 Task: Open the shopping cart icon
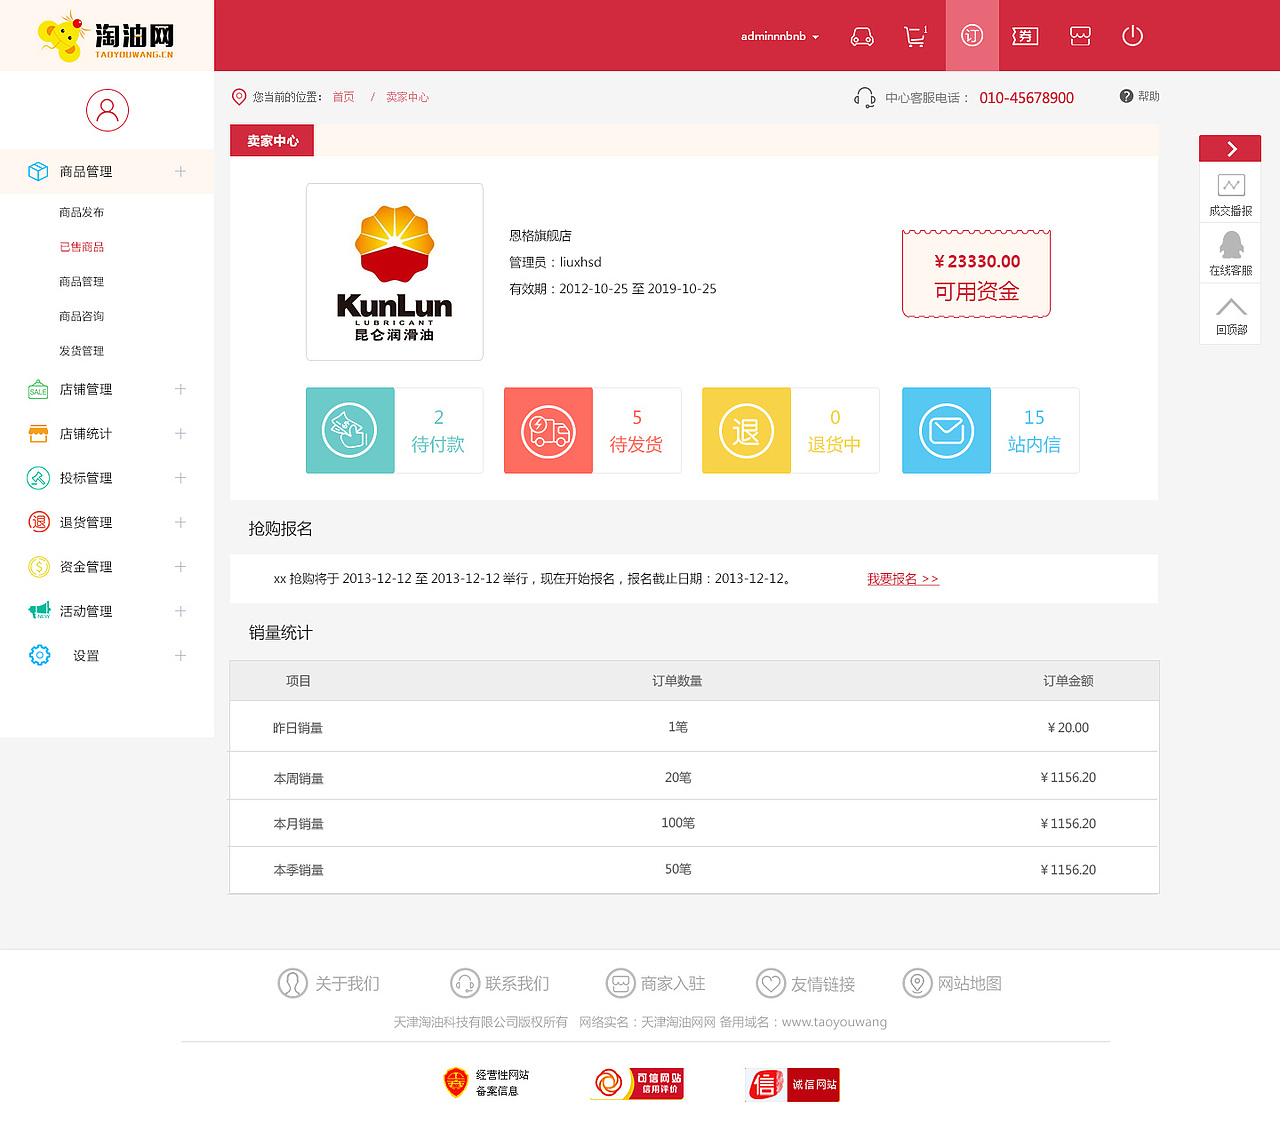point(915,35)
